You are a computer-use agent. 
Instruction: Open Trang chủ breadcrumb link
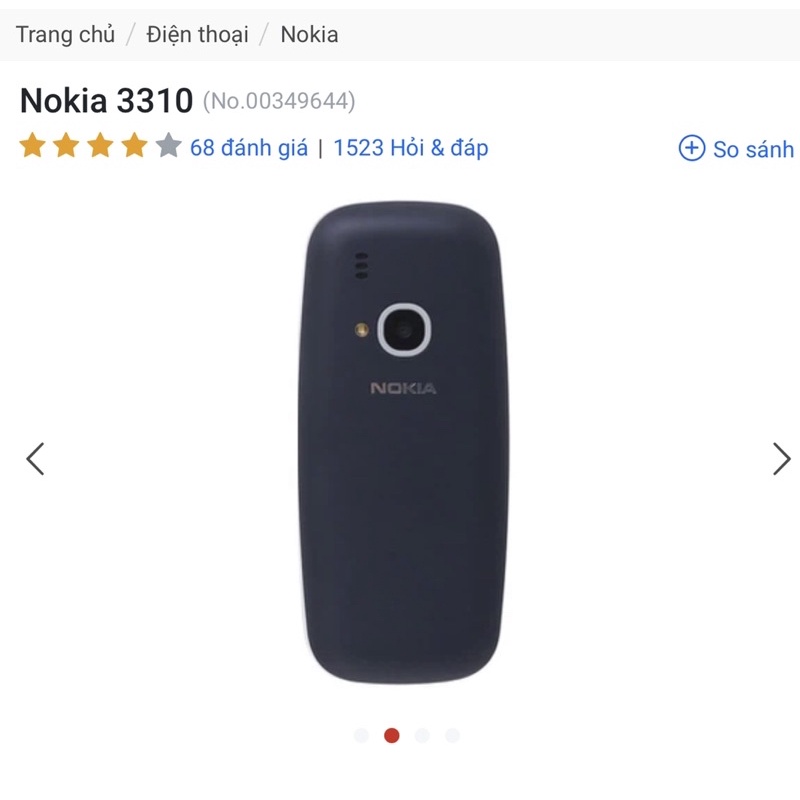point(65,35)
